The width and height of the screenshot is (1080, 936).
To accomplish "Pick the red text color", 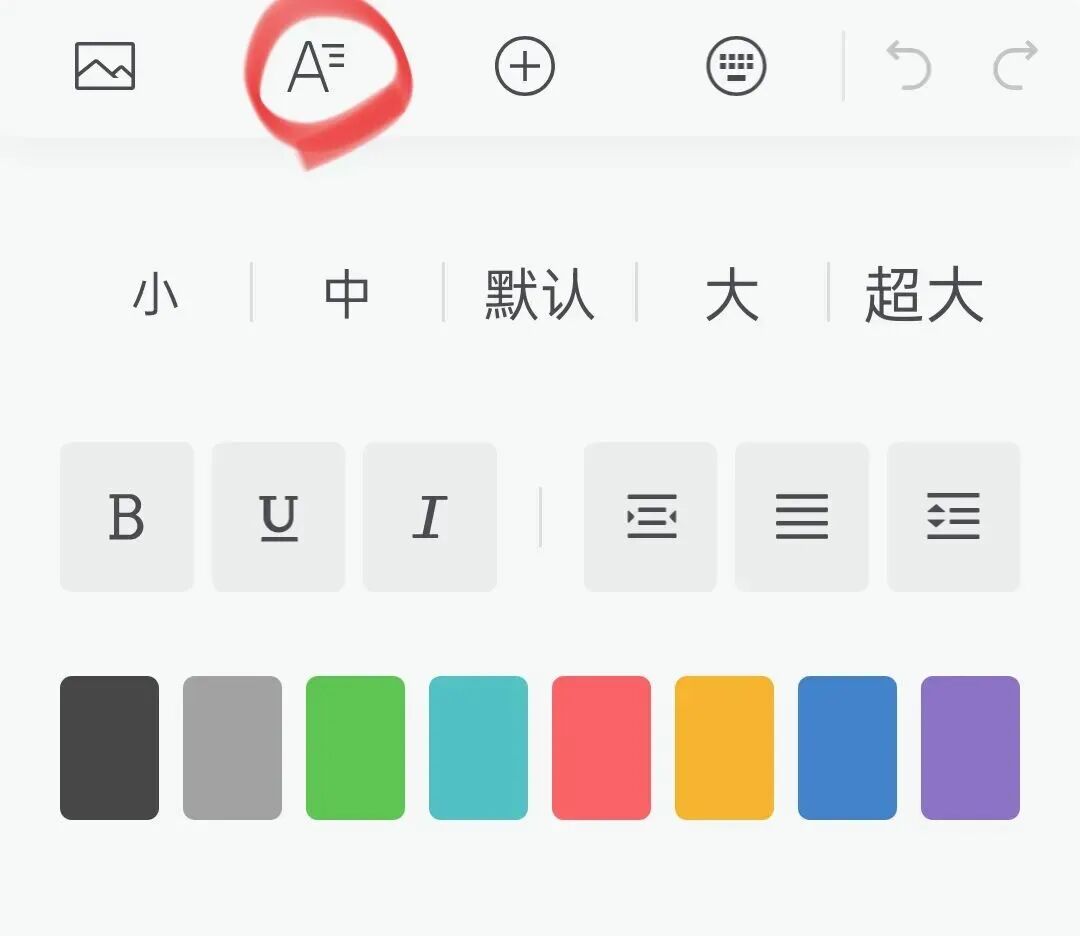I will tap(601, 748).
